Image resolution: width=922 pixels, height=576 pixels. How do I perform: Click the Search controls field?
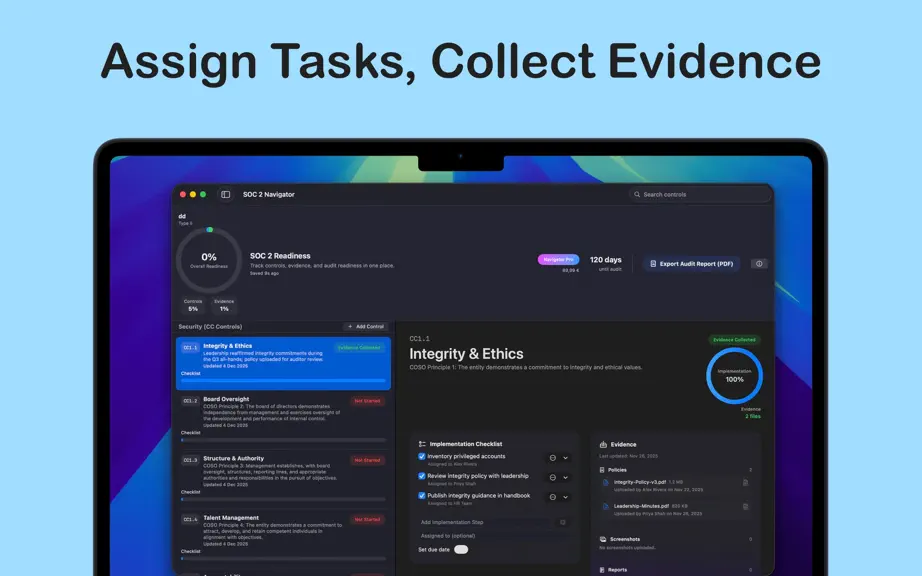[x=700, y=195]
